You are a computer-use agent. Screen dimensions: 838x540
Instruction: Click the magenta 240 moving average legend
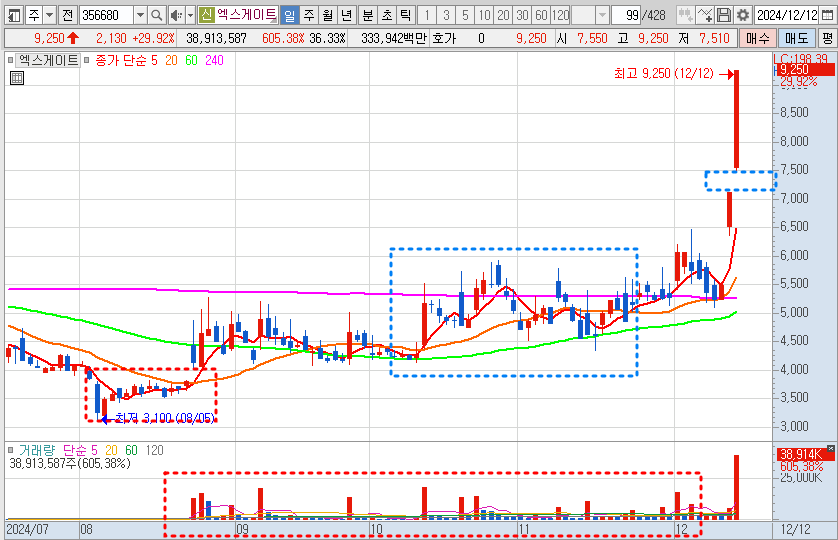214,60
